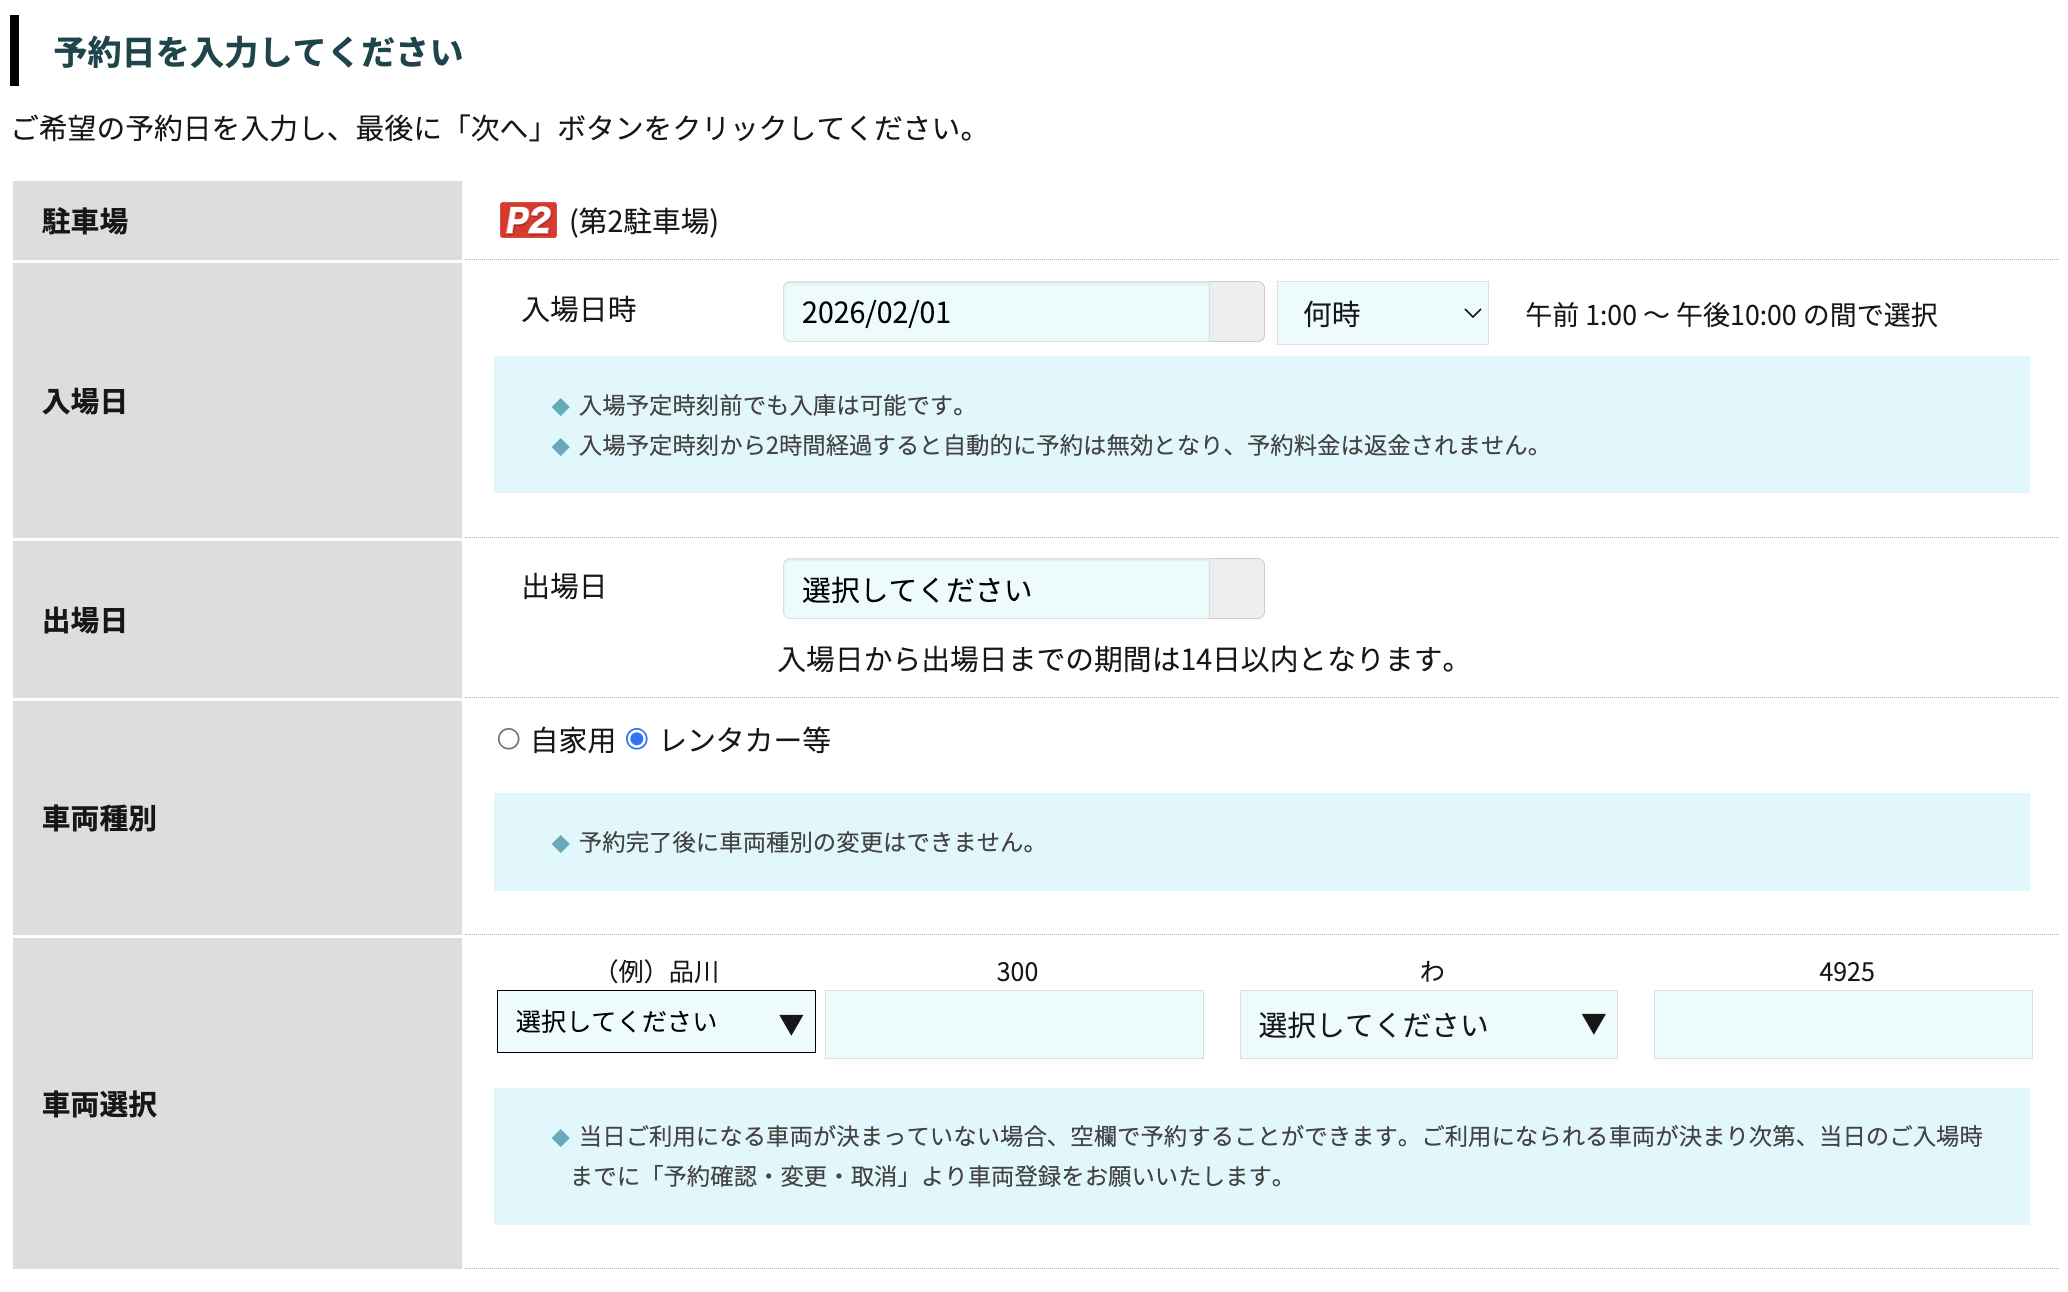Click the exit date field showing 選択してください
Screen dimensions: 2068x1292
click(x=995, y=589)
